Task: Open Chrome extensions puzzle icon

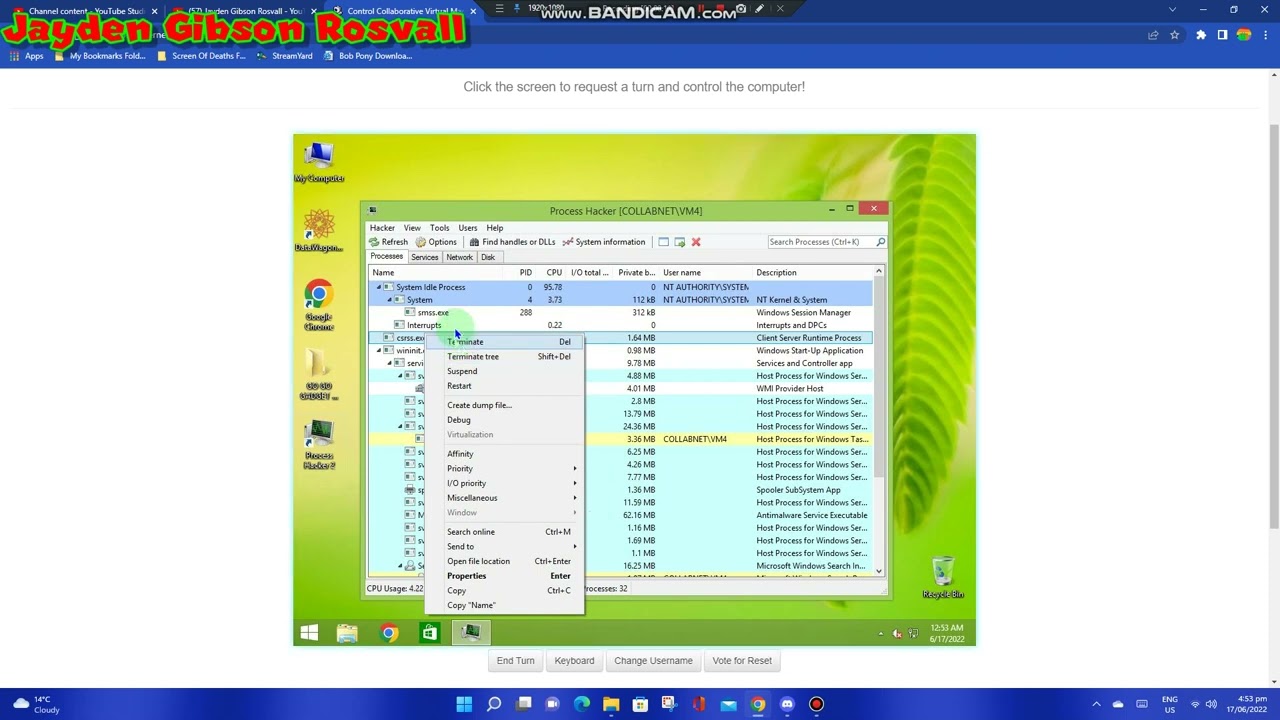Action: (1200, 35)
